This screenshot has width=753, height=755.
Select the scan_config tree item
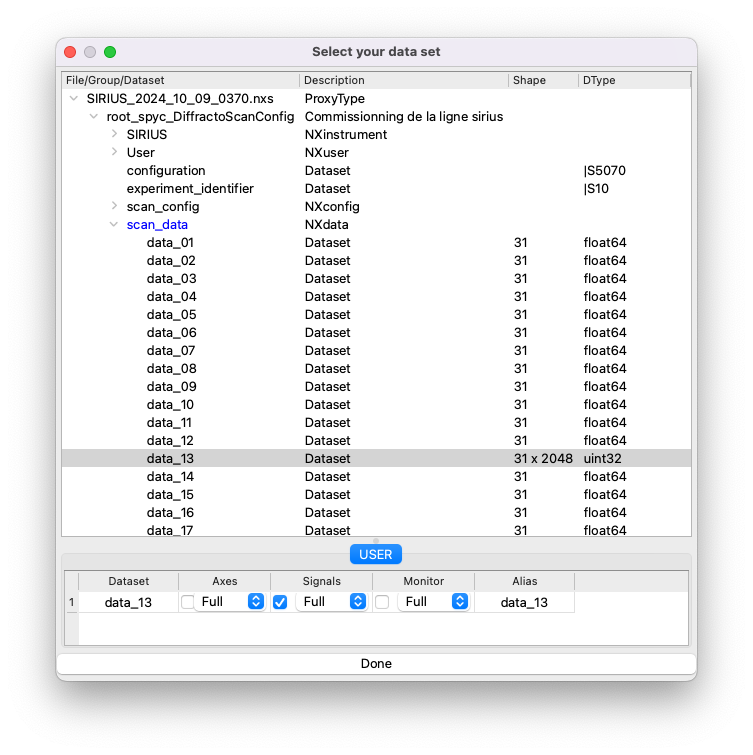tap(163, 207)
